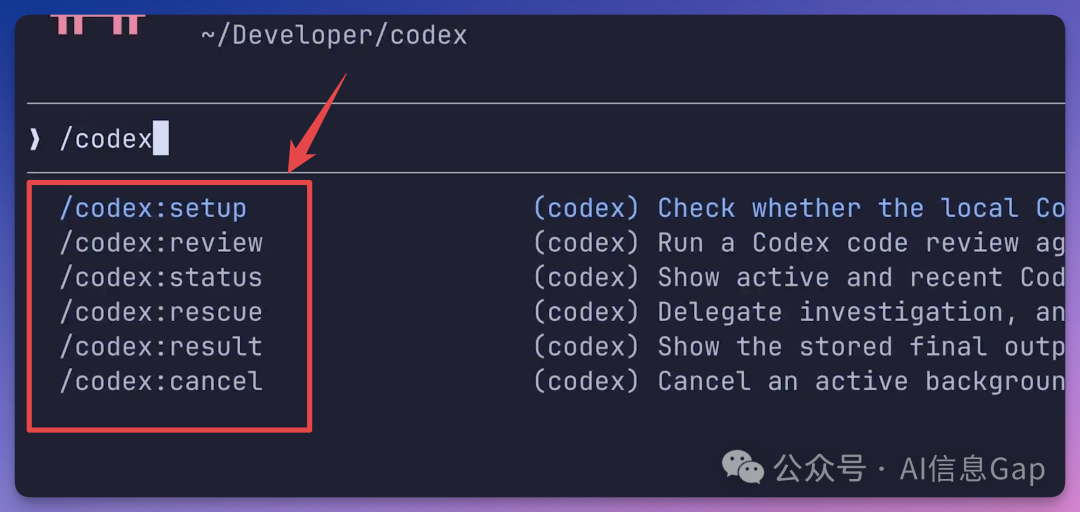Click the ~/Developer/codex path text
1080x512 pixels.
[334, 35]
